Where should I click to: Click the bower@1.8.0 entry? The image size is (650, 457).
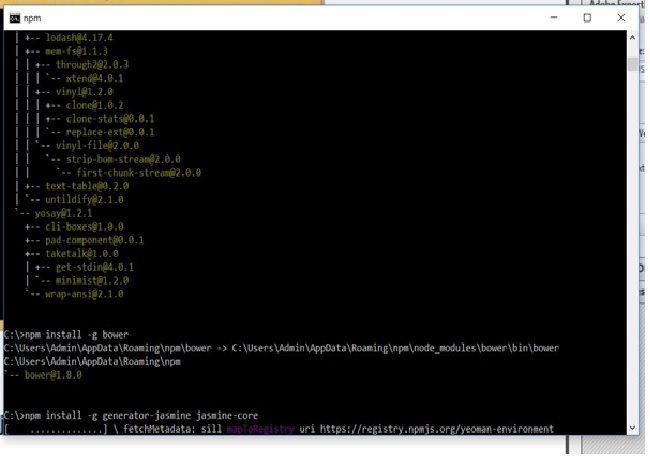[x=53, y=375]
